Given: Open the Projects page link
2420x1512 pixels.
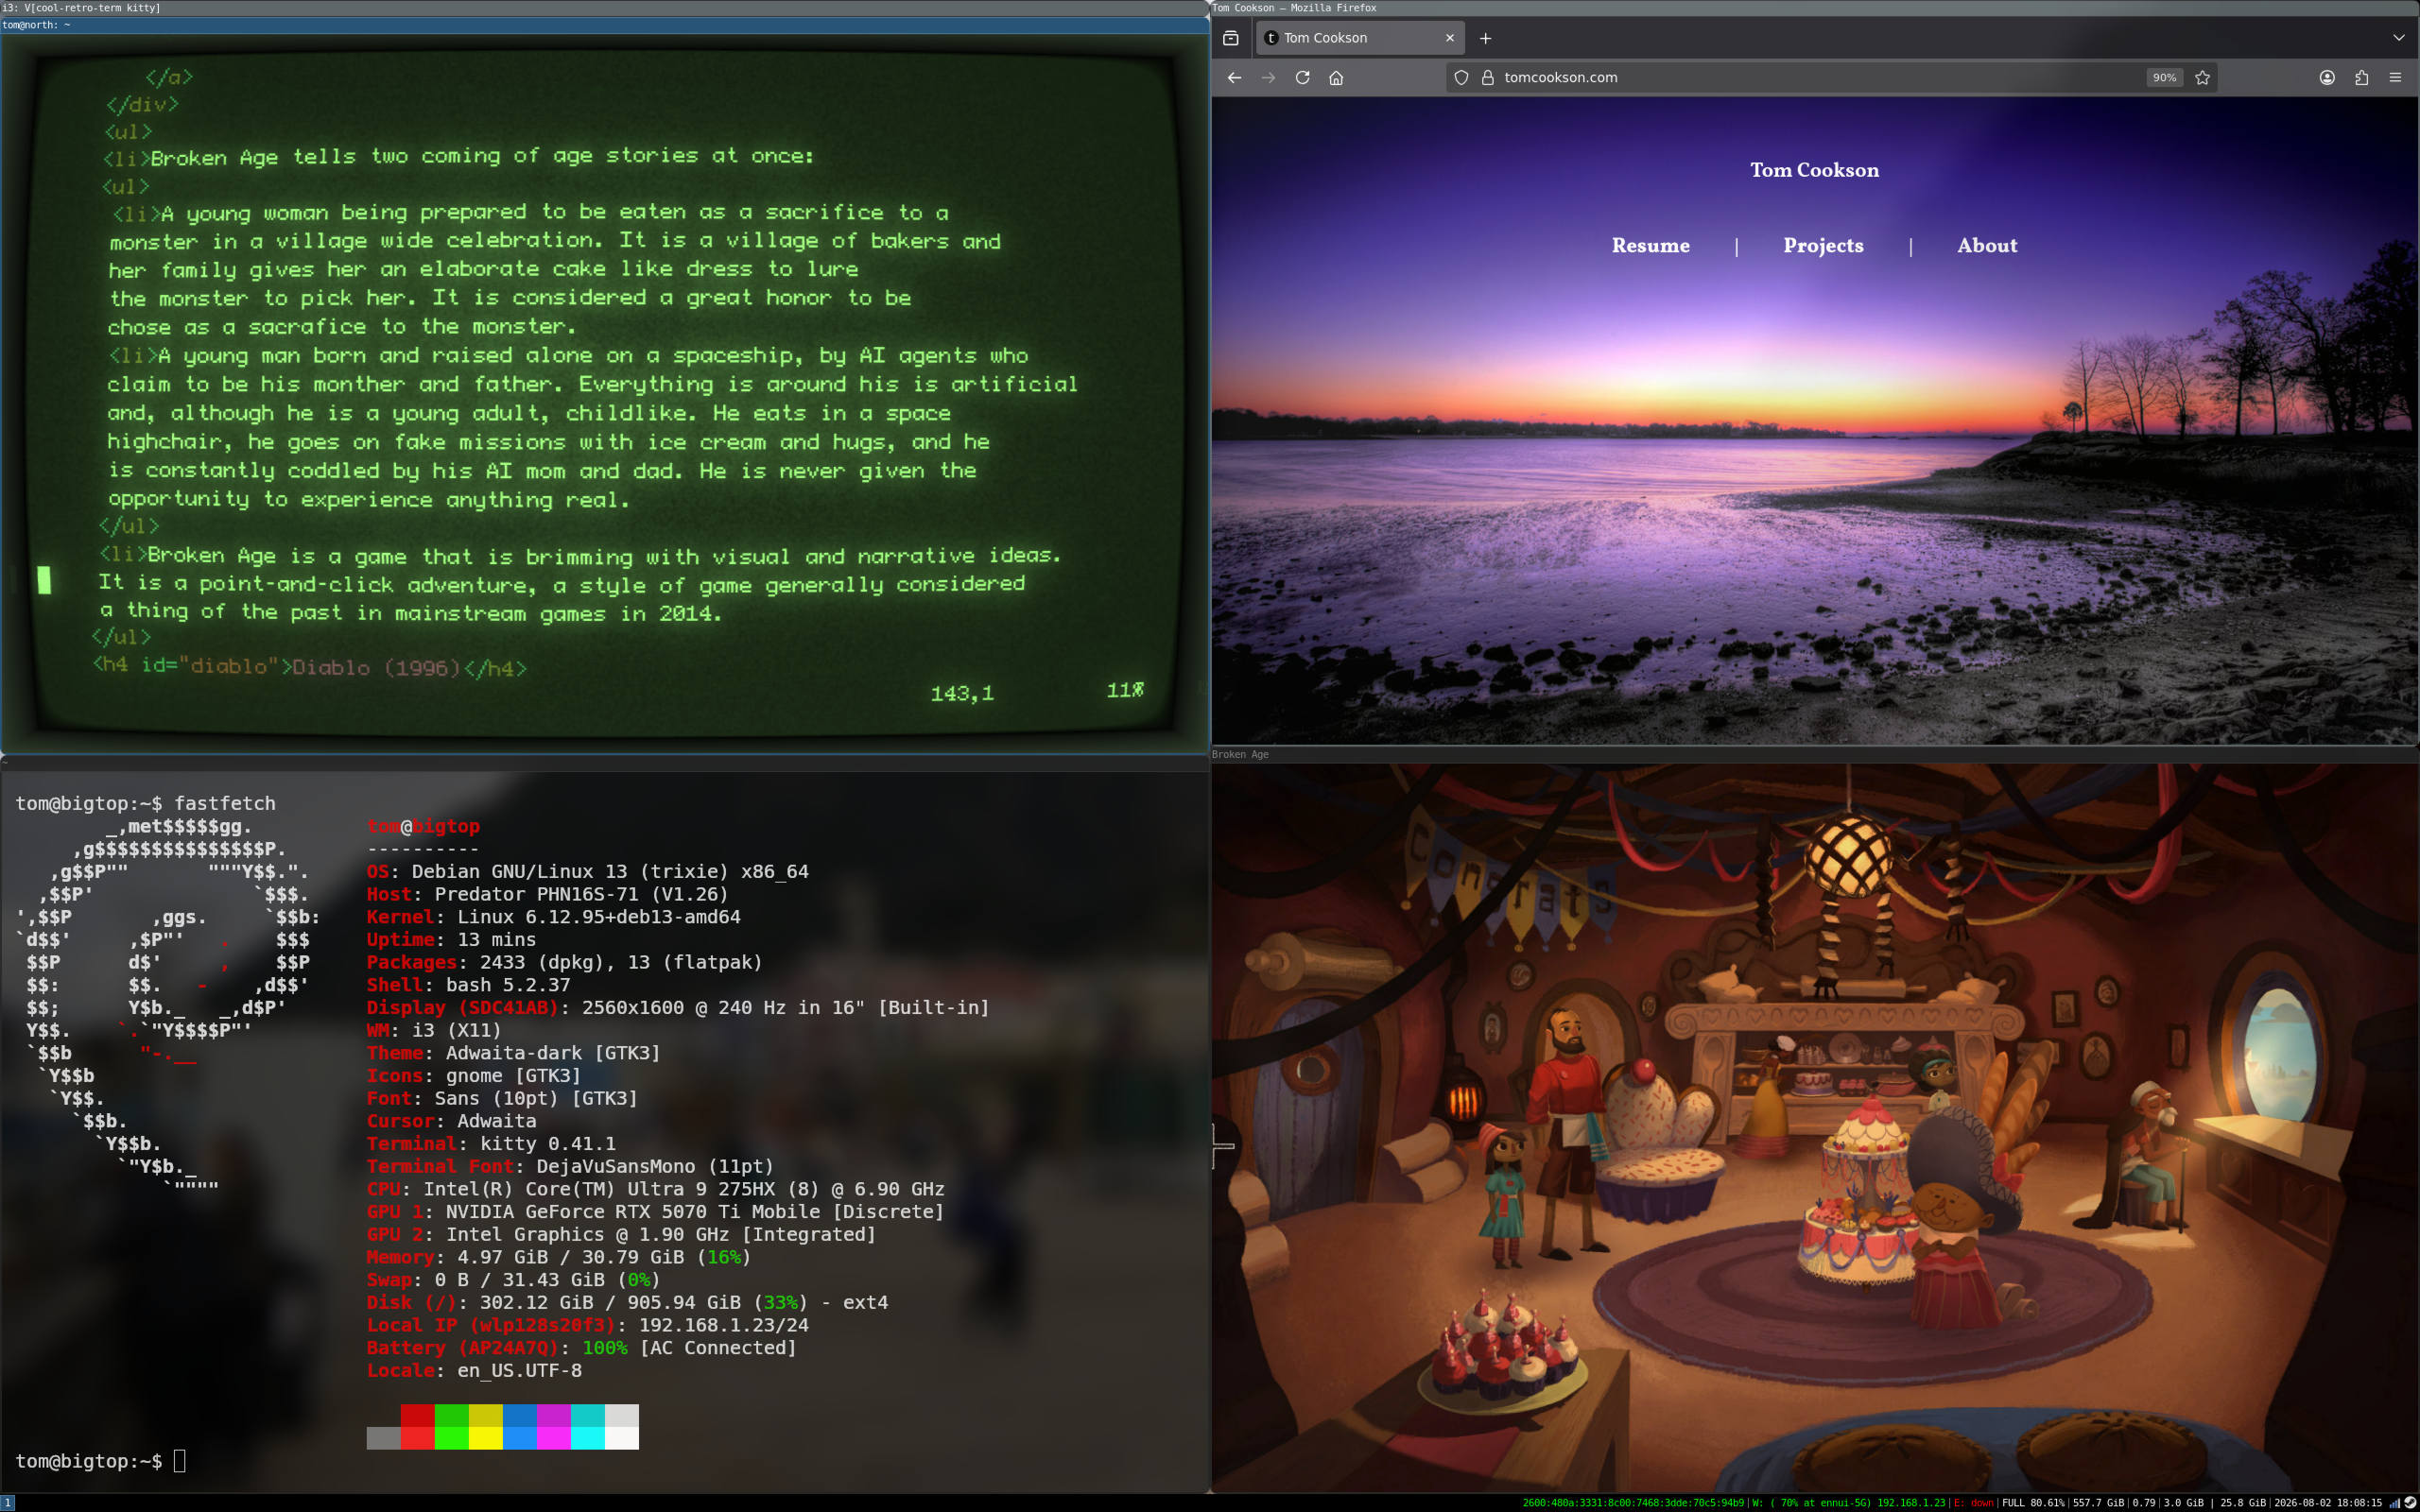Looking at the screenshot, I should pos(1823,245).
